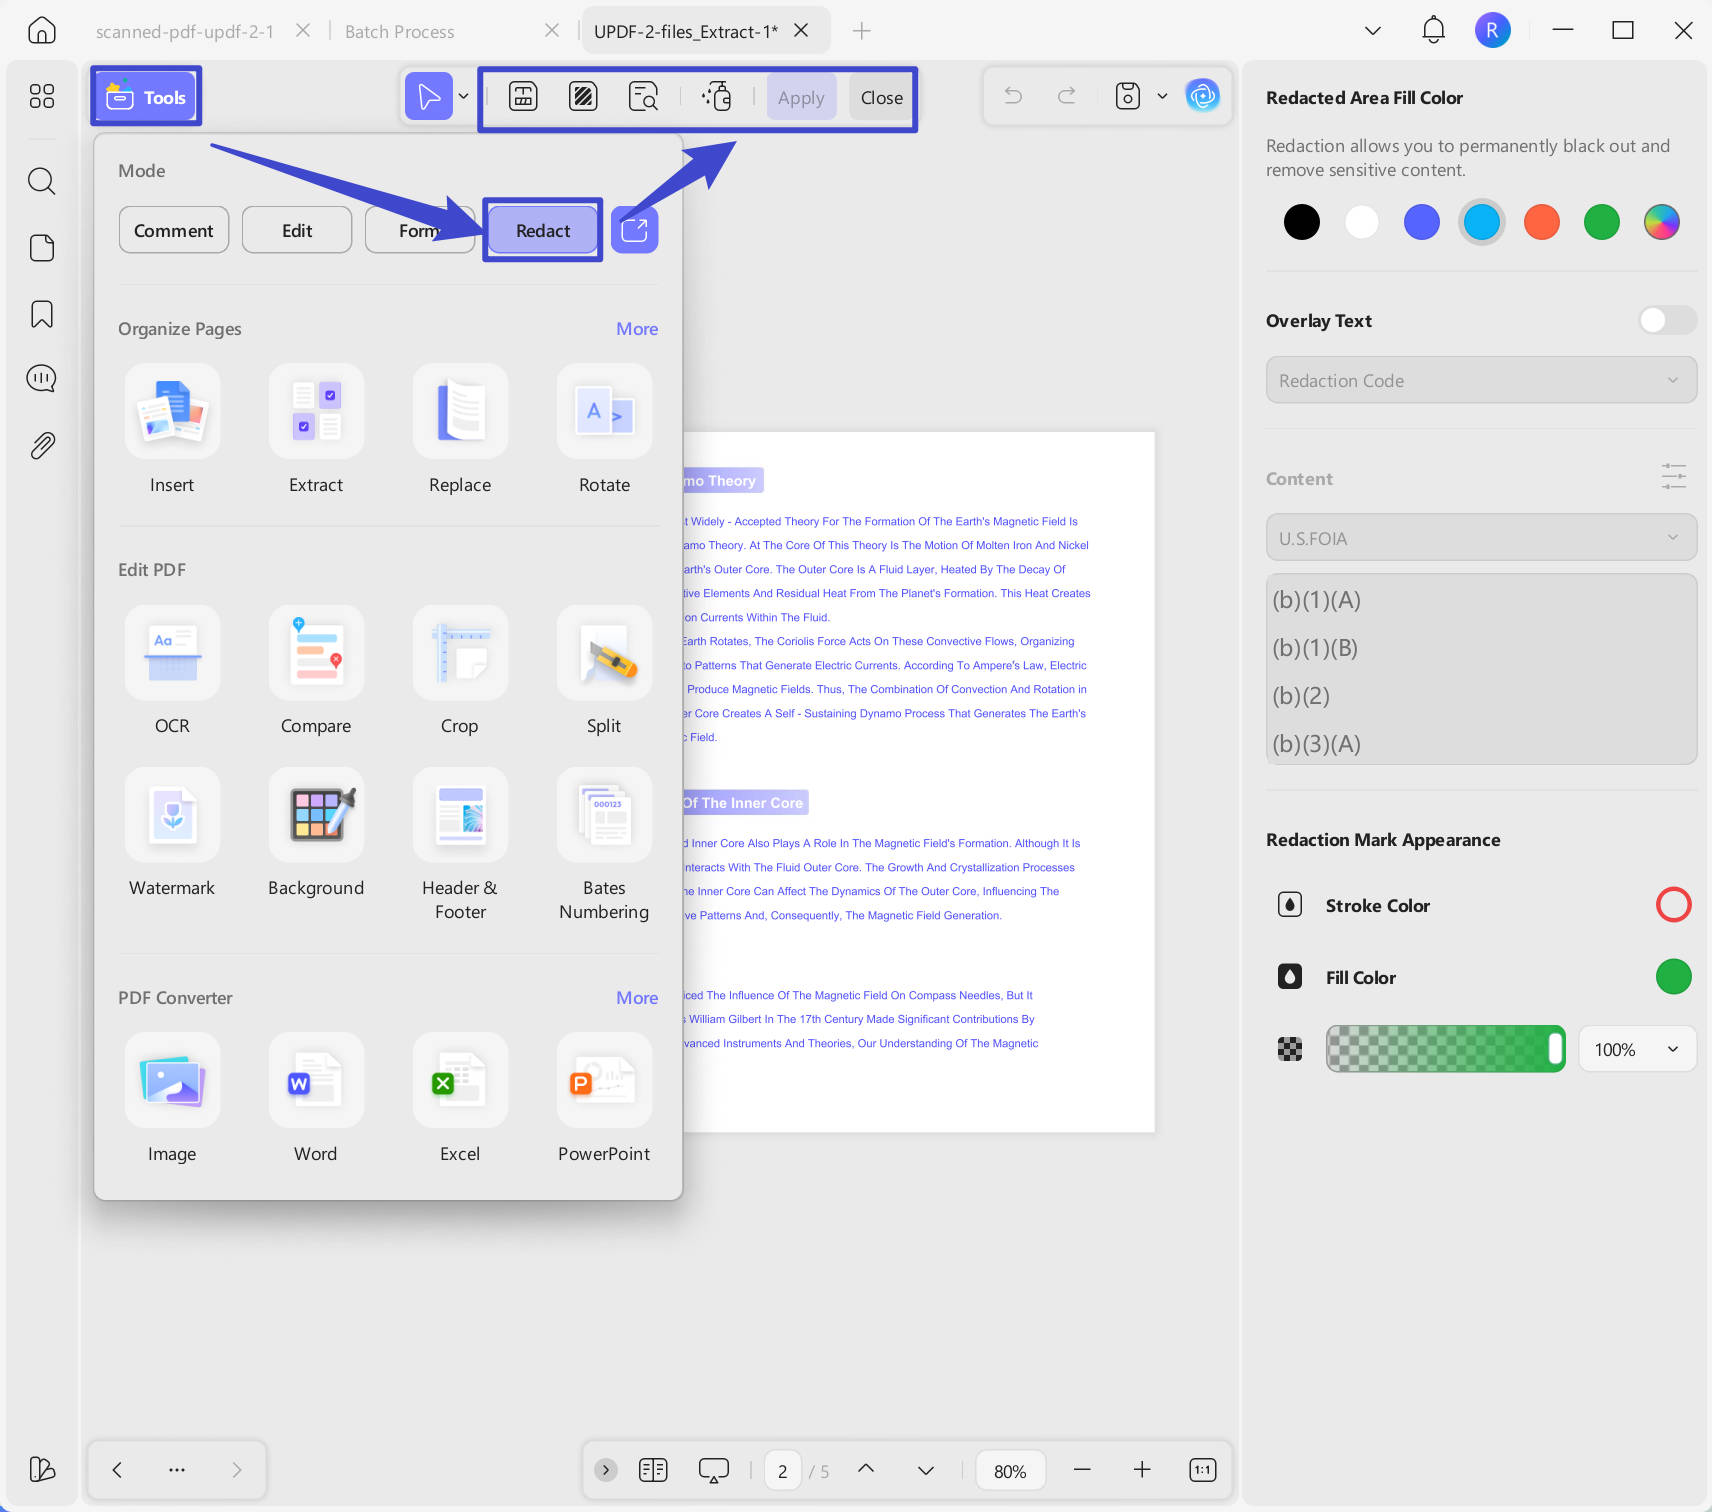Open the tab list chevron in title bar
This screenshot has width=1712, height=1512.
[1373, 31]
